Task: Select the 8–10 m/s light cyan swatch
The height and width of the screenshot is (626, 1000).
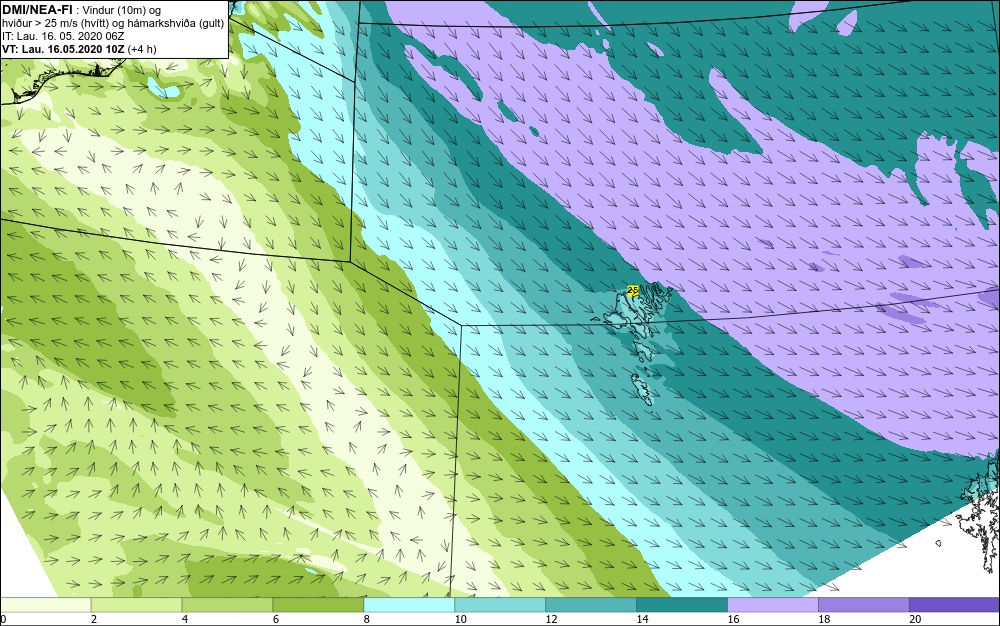Action: pos(409,604)
